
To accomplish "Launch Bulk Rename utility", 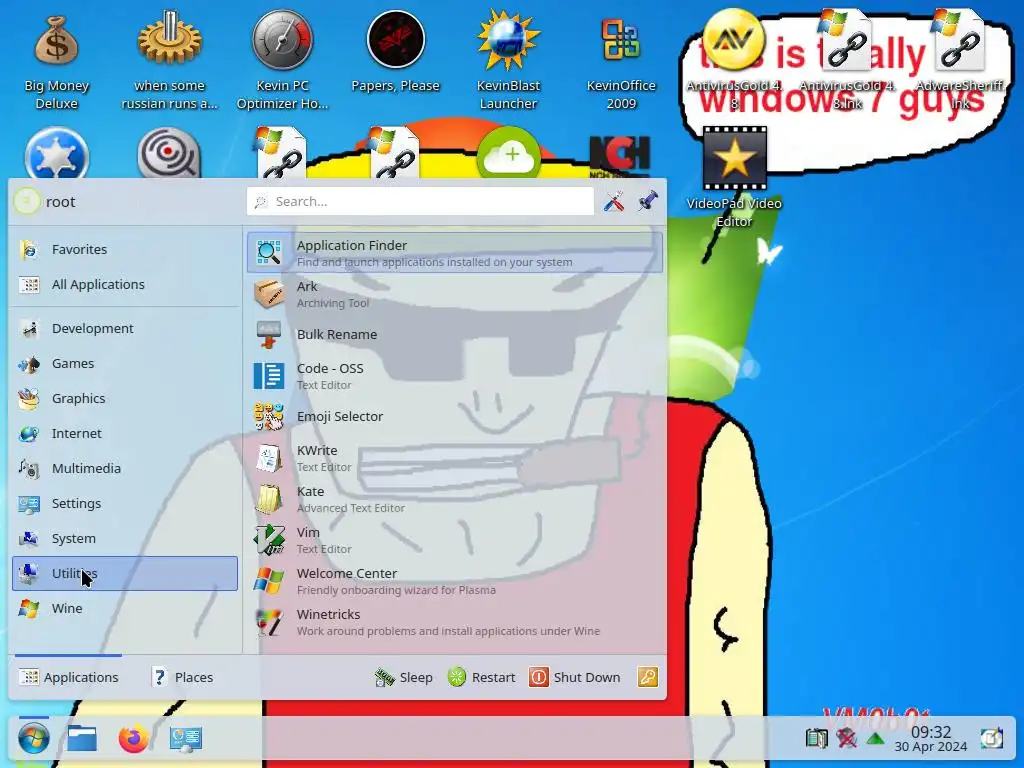I will 455,334.
